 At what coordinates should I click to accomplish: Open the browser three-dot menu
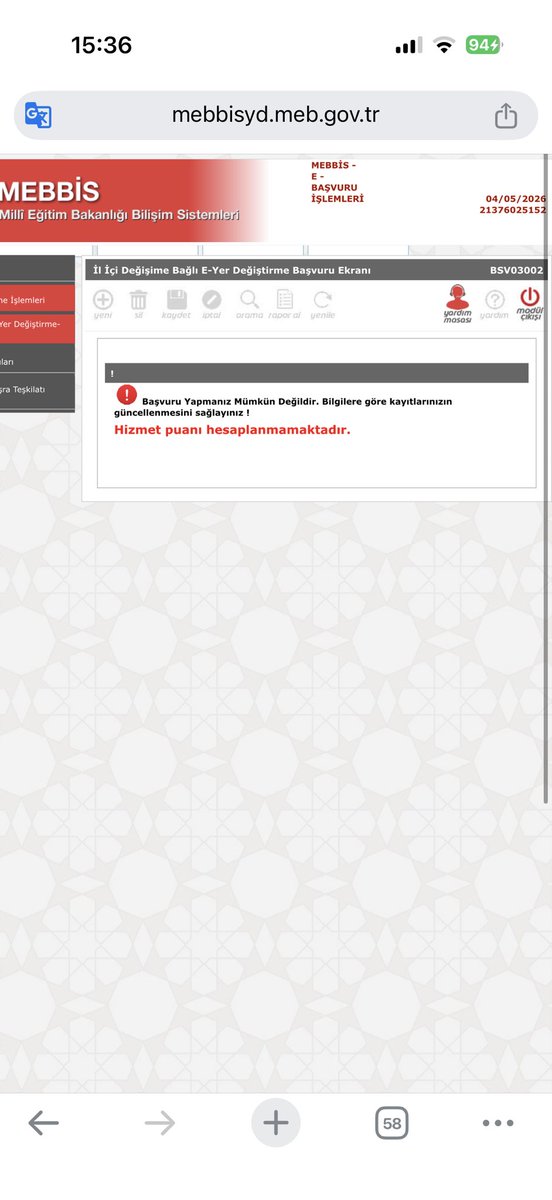(x=498, y=1123)
